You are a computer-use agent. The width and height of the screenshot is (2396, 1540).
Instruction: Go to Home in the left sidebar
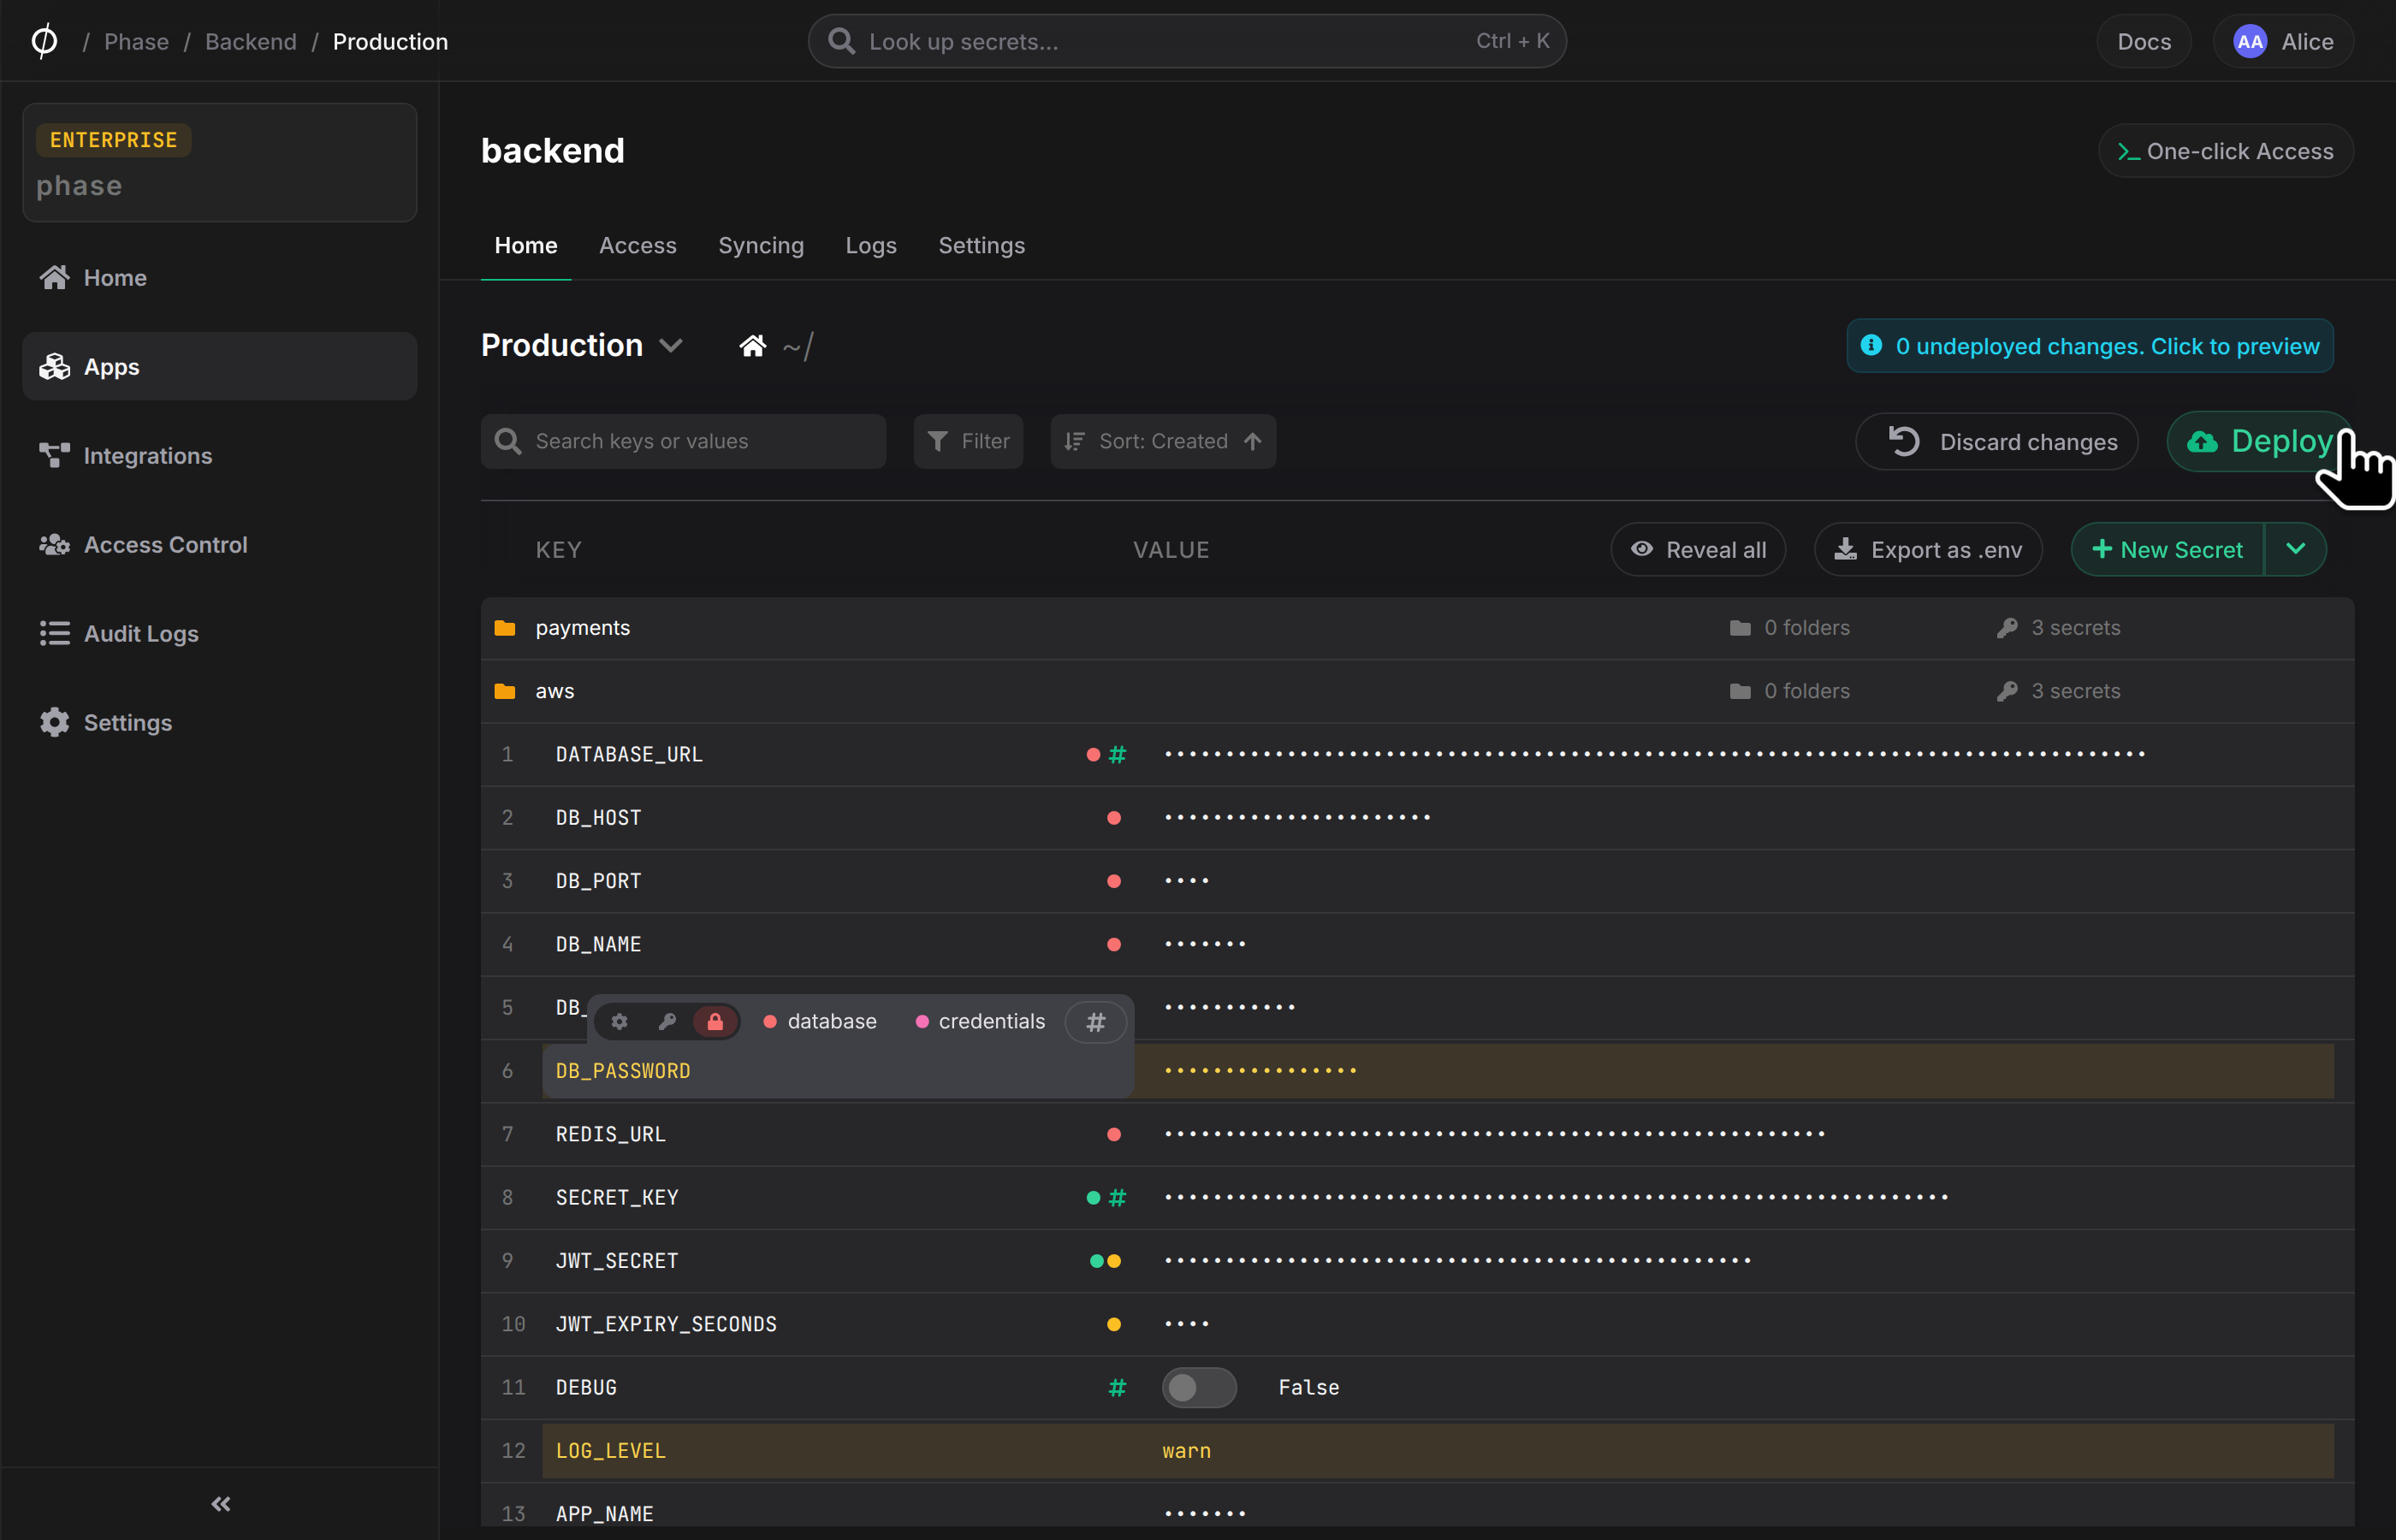click(219, 278)
